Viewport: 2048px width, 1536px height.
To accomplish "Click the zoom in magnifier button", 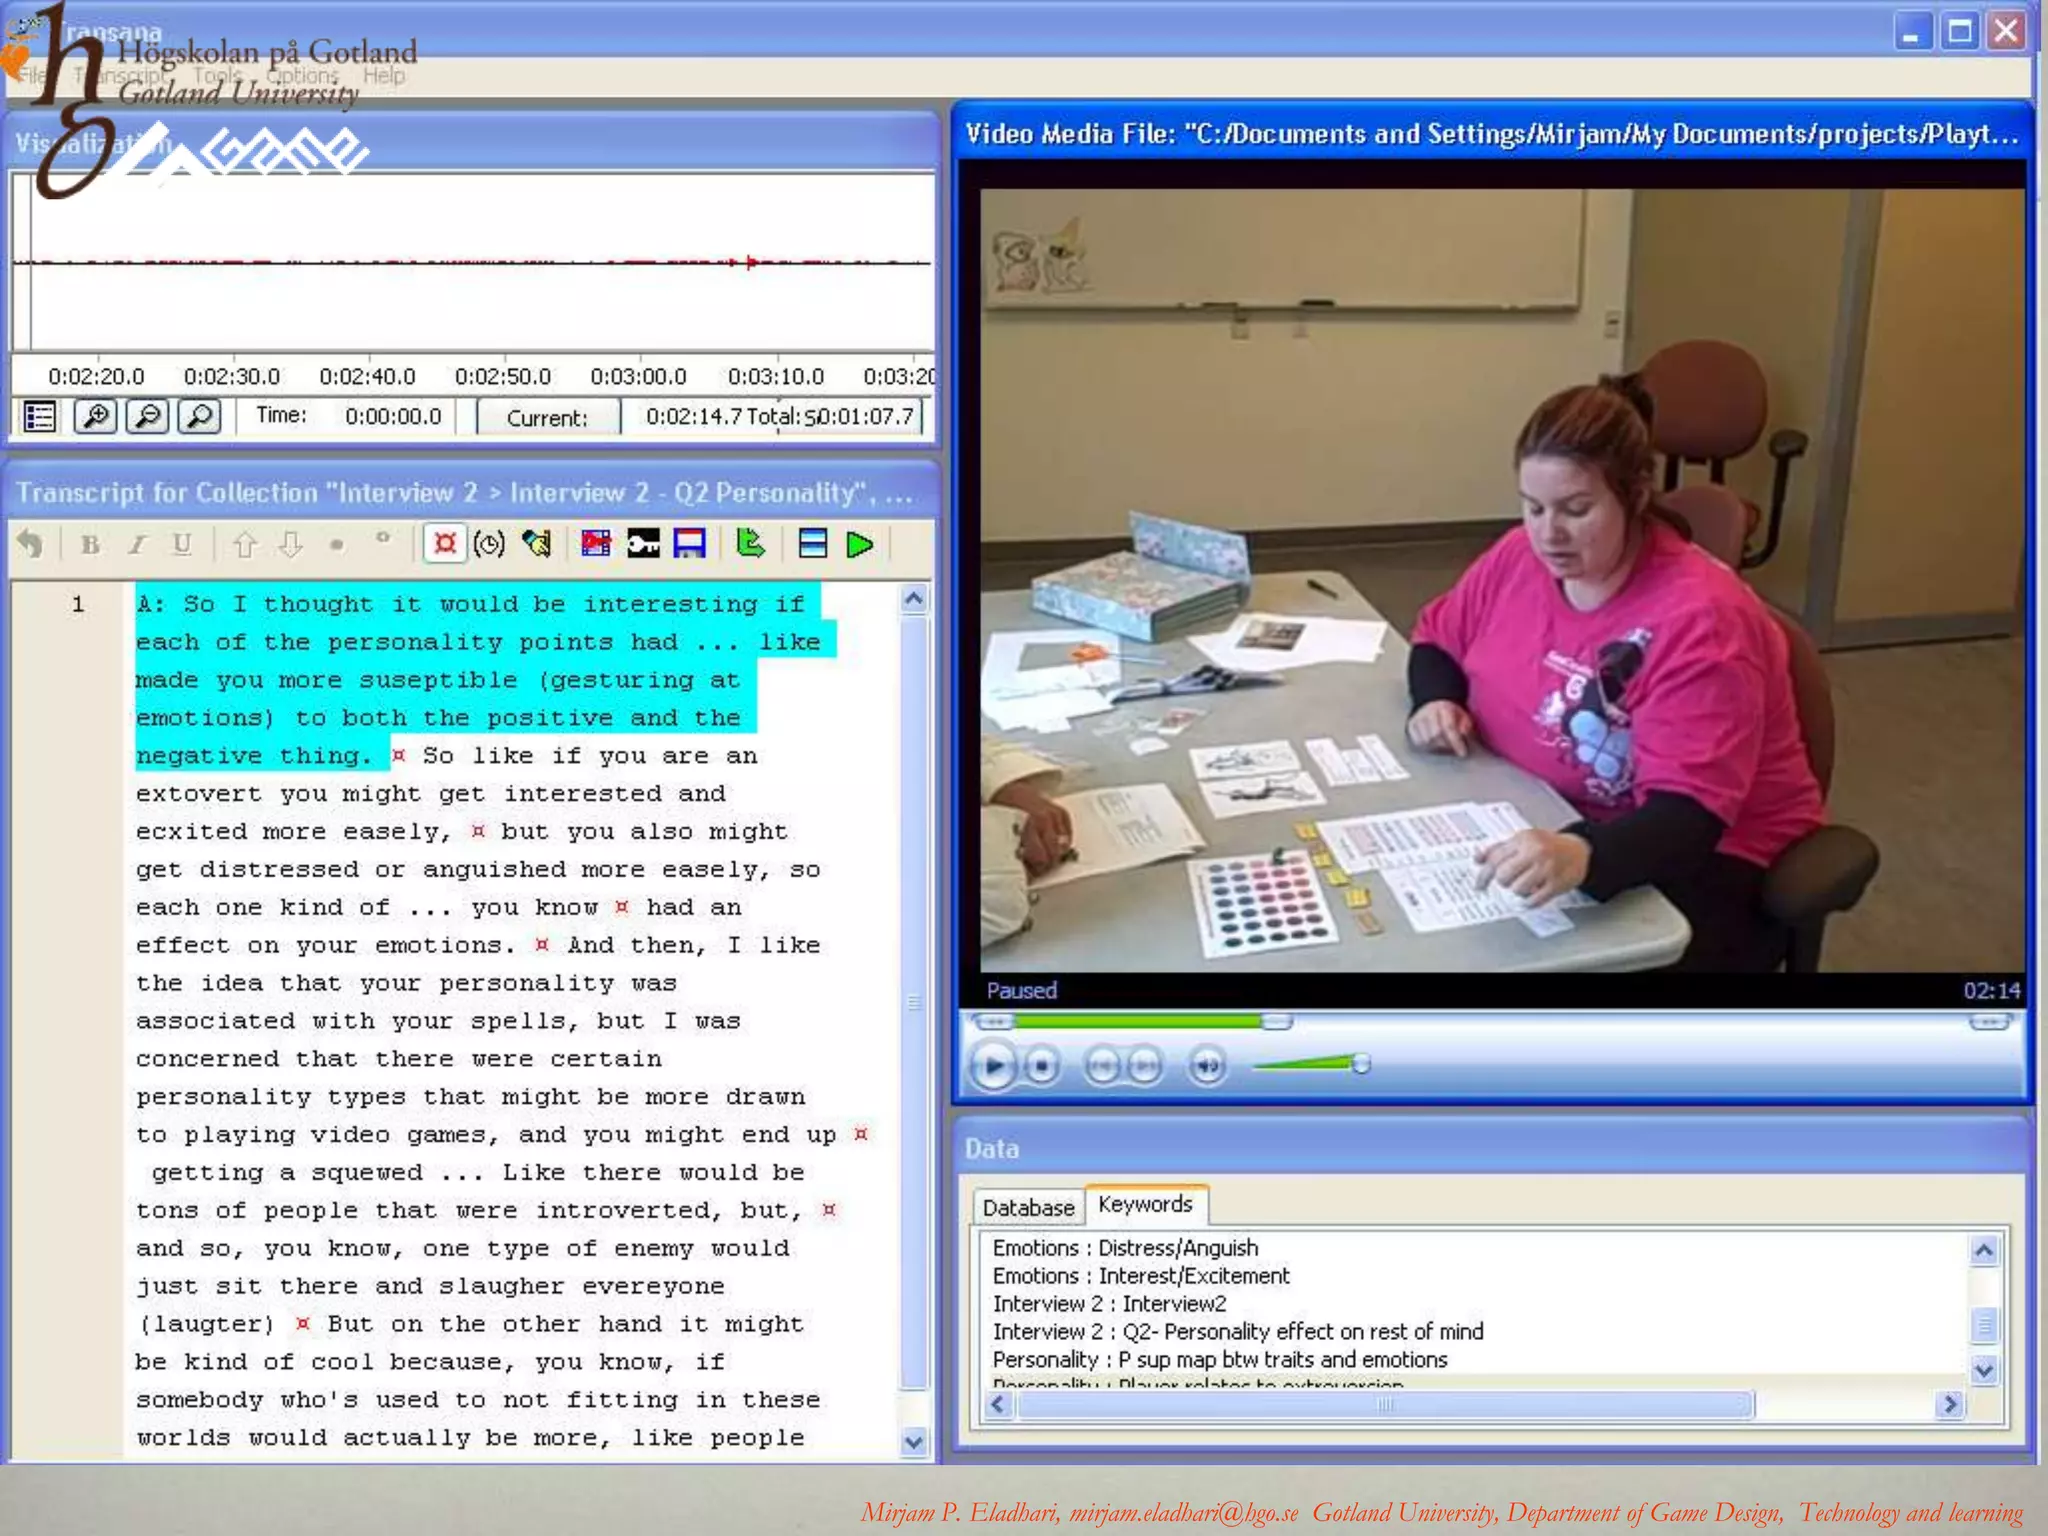I will (x=95, y=416).
